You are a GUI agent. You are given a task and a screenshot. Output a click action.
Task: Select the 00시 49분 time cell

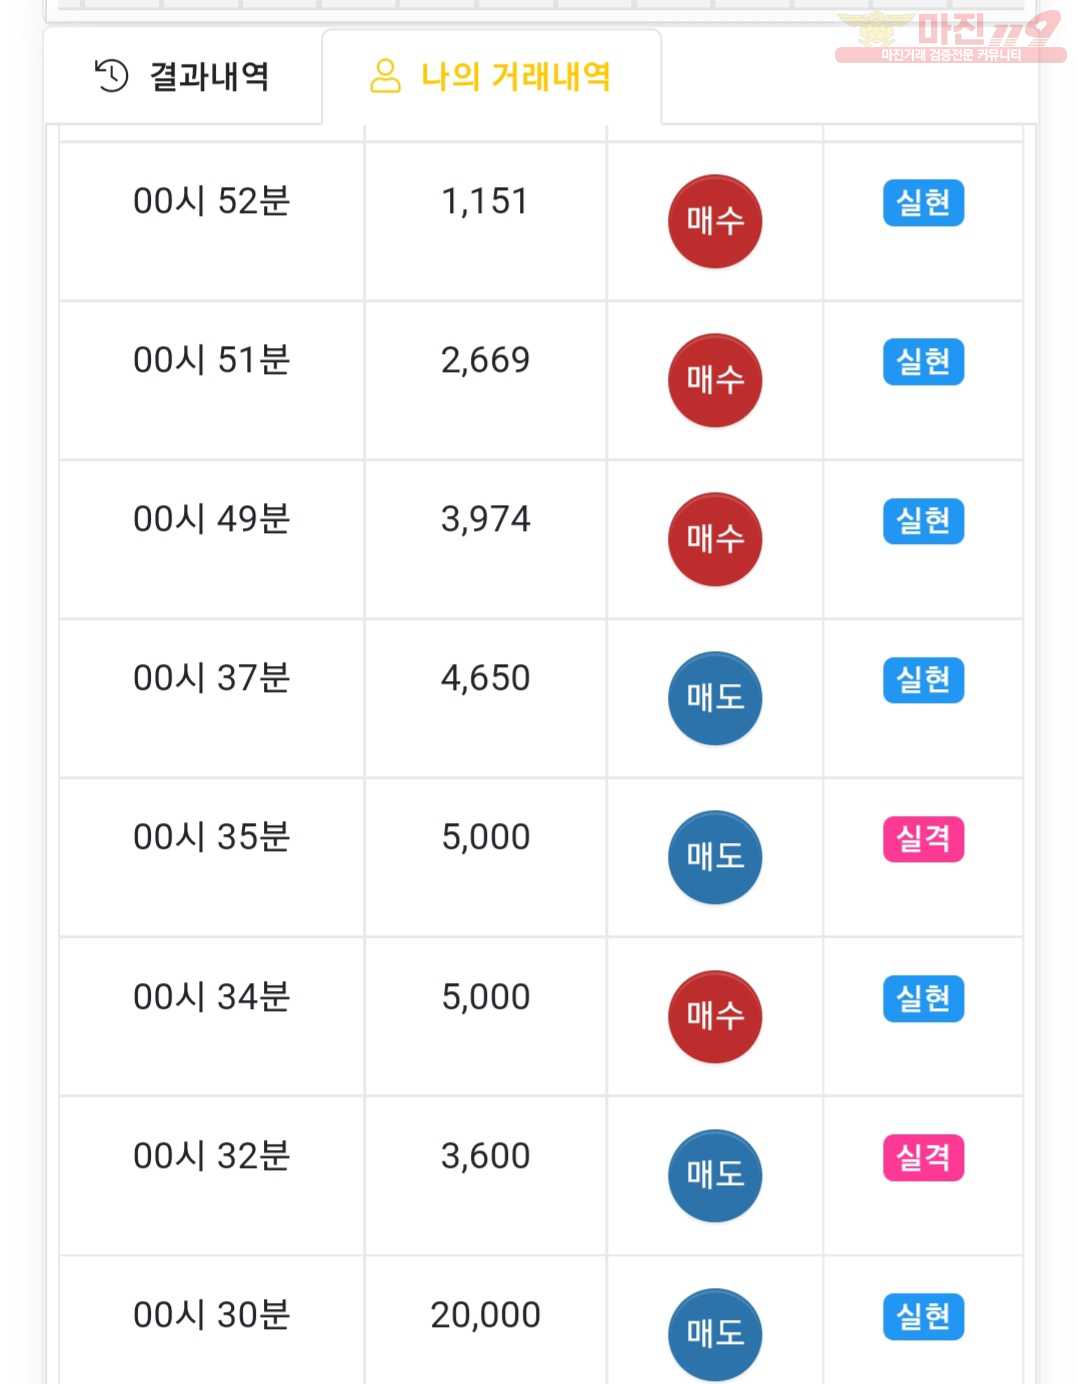click(x=211, y=539)
